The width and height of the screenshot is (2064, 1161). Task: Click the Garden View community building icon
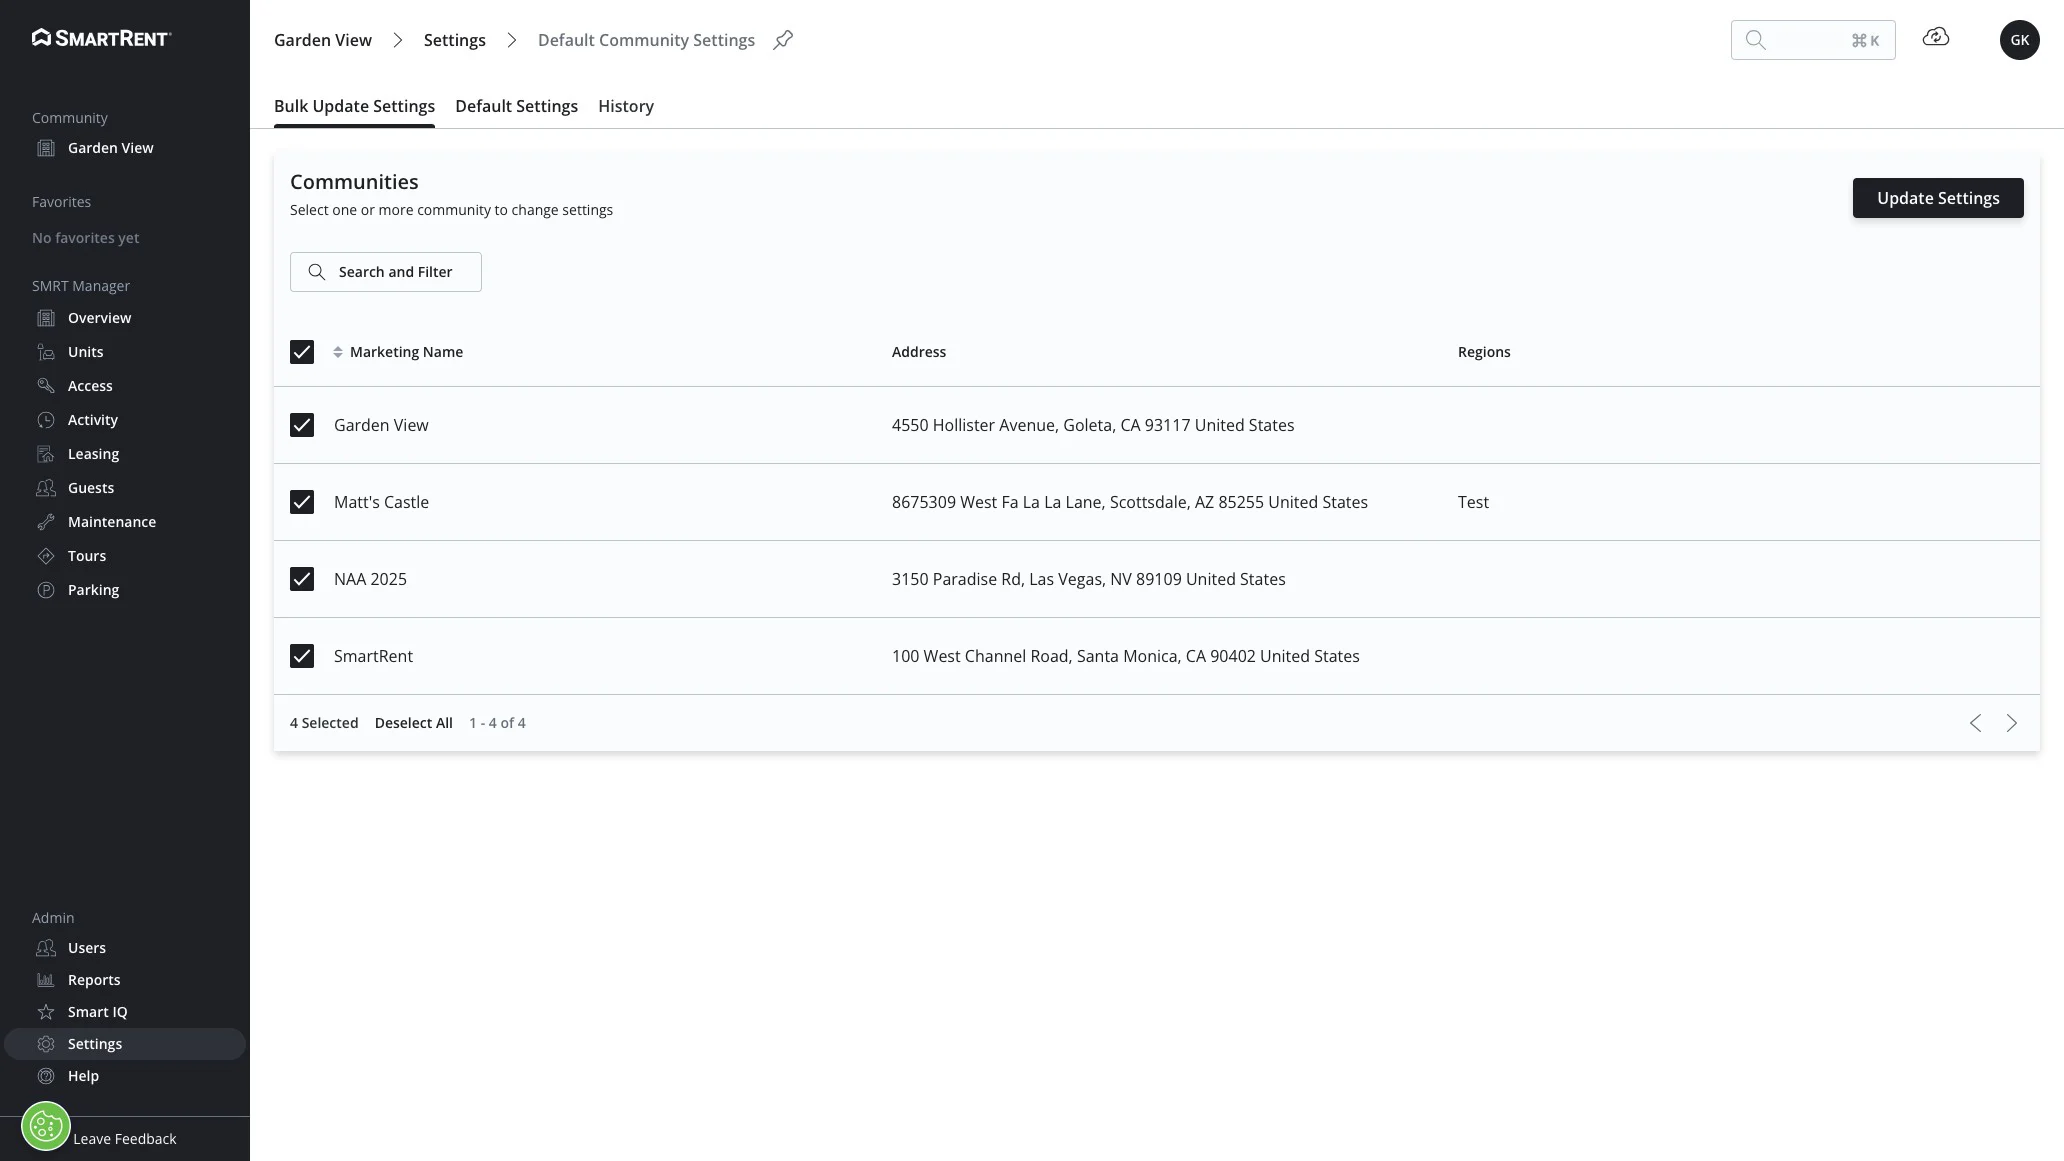(46, 148)
